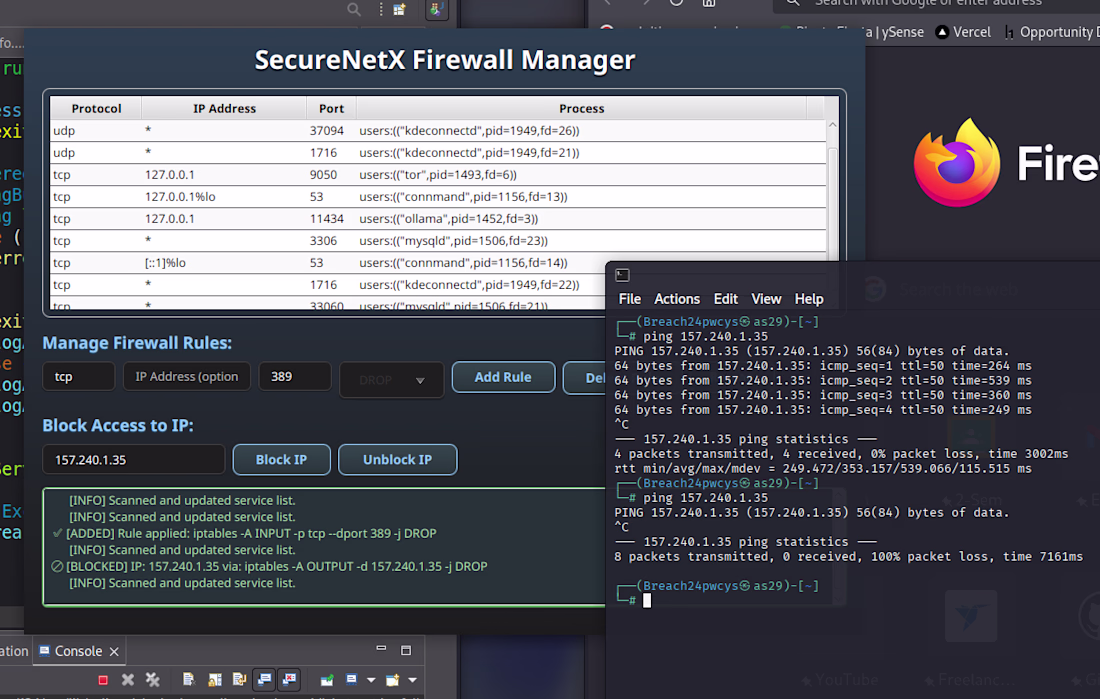This screenshot has height=699, width=1100.
Task: Click Remove All Terminated Launches double-X icon
Action: tap(152, 679)
